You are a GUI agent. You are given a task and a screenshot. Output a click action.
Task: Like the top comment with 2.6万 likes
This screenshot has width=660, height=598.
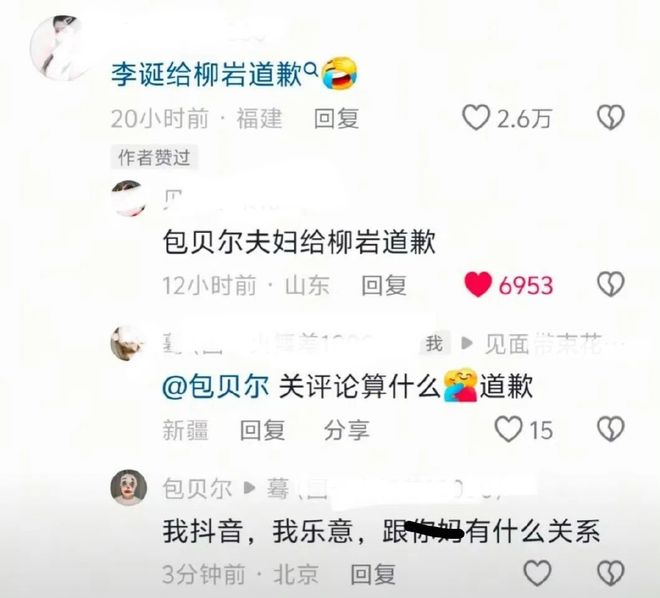pyautogui.click(x=476, y=117)
